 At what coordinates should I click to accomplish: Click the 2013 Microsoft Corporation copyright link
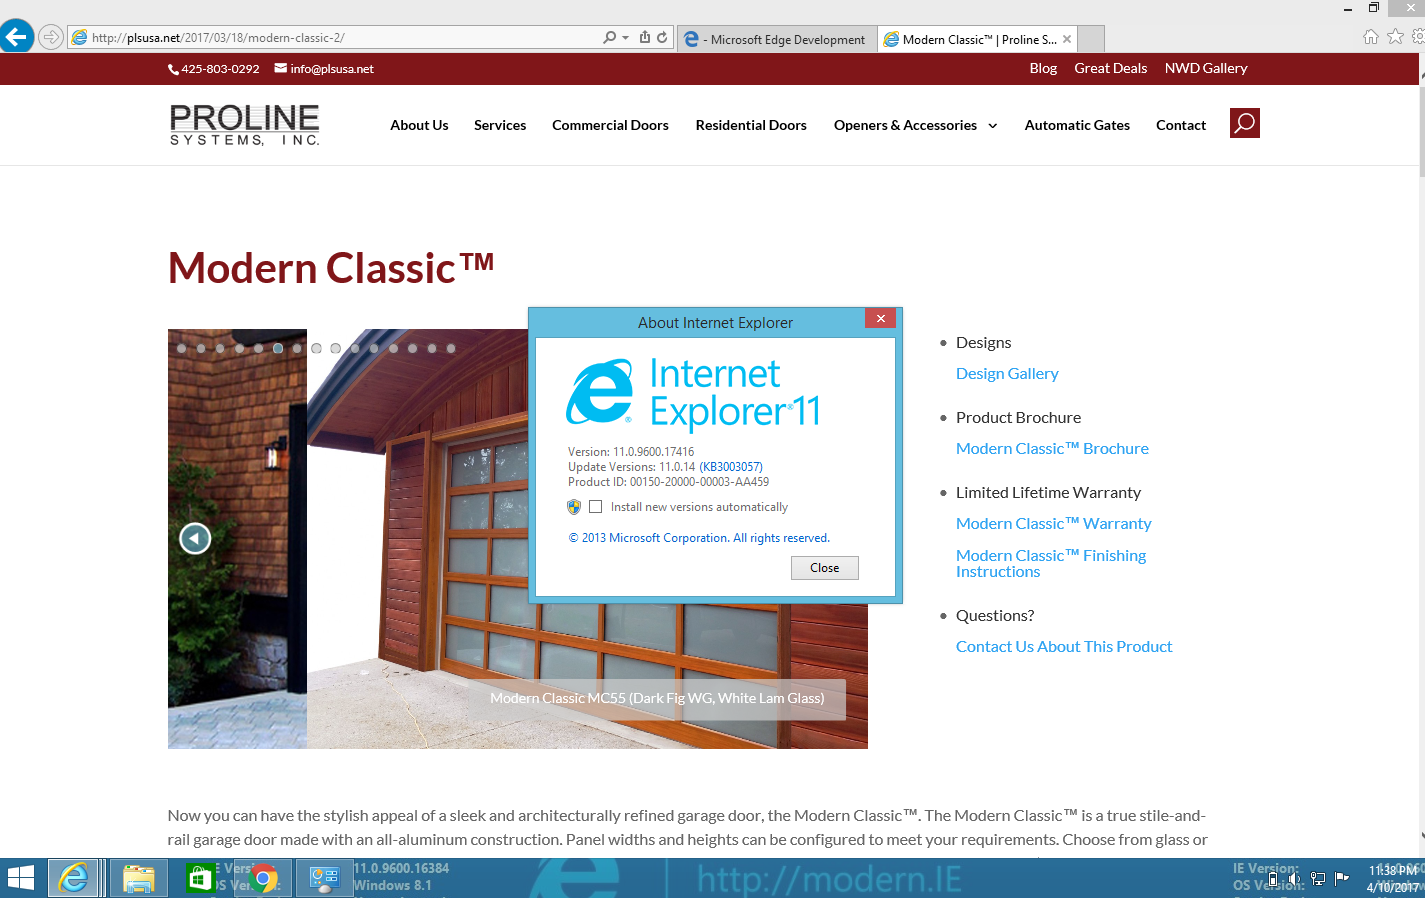point(699,538)
